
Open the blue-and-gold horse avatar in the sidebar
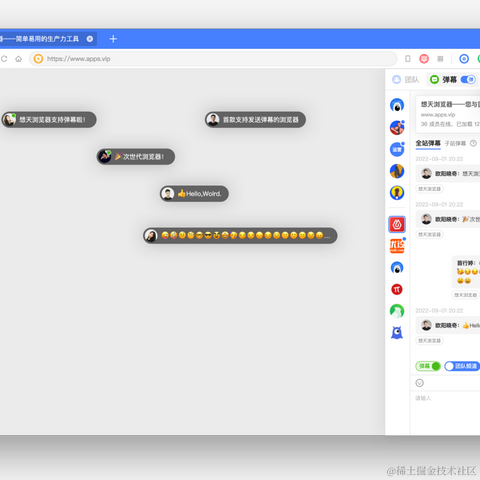point(397,171)
